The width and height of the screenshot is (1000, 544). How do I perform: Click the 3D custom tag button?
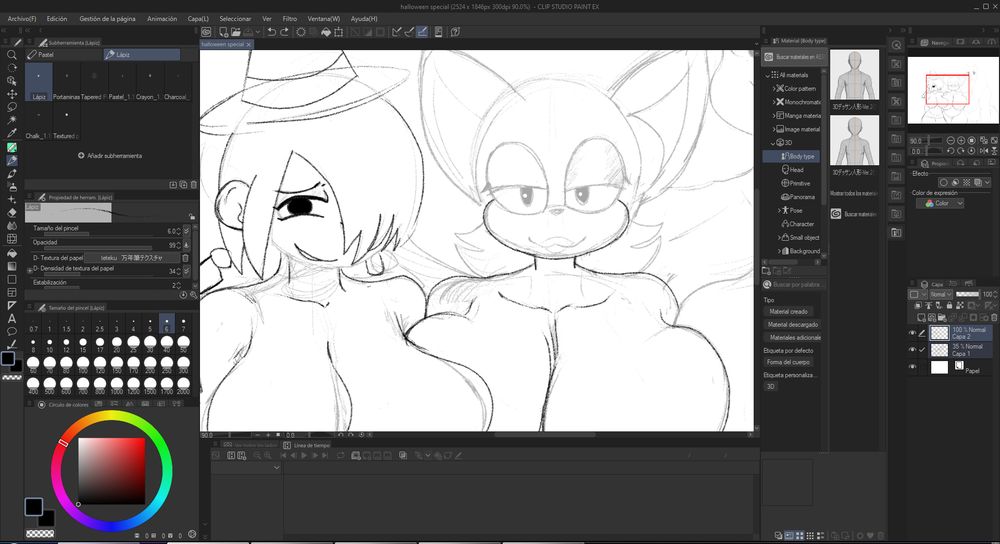[770, 386]
